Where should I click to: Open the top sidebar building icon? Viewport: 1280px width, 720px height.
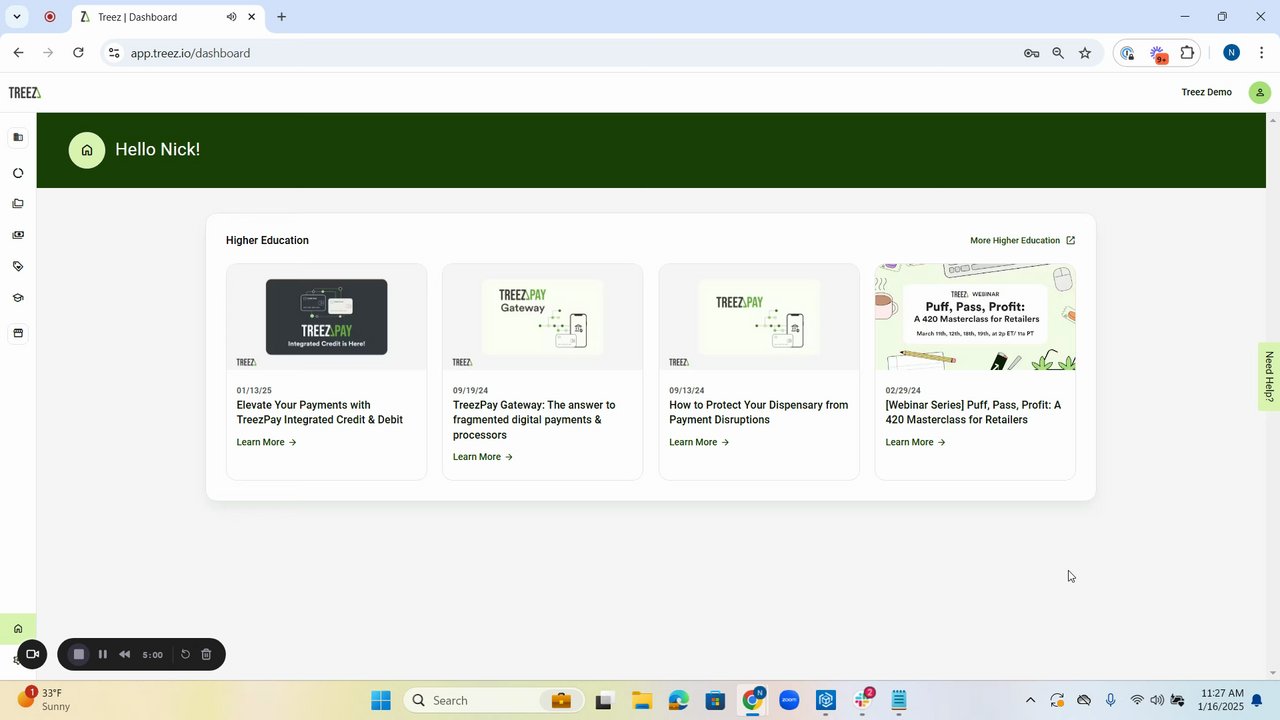click(x=18, y=138)
